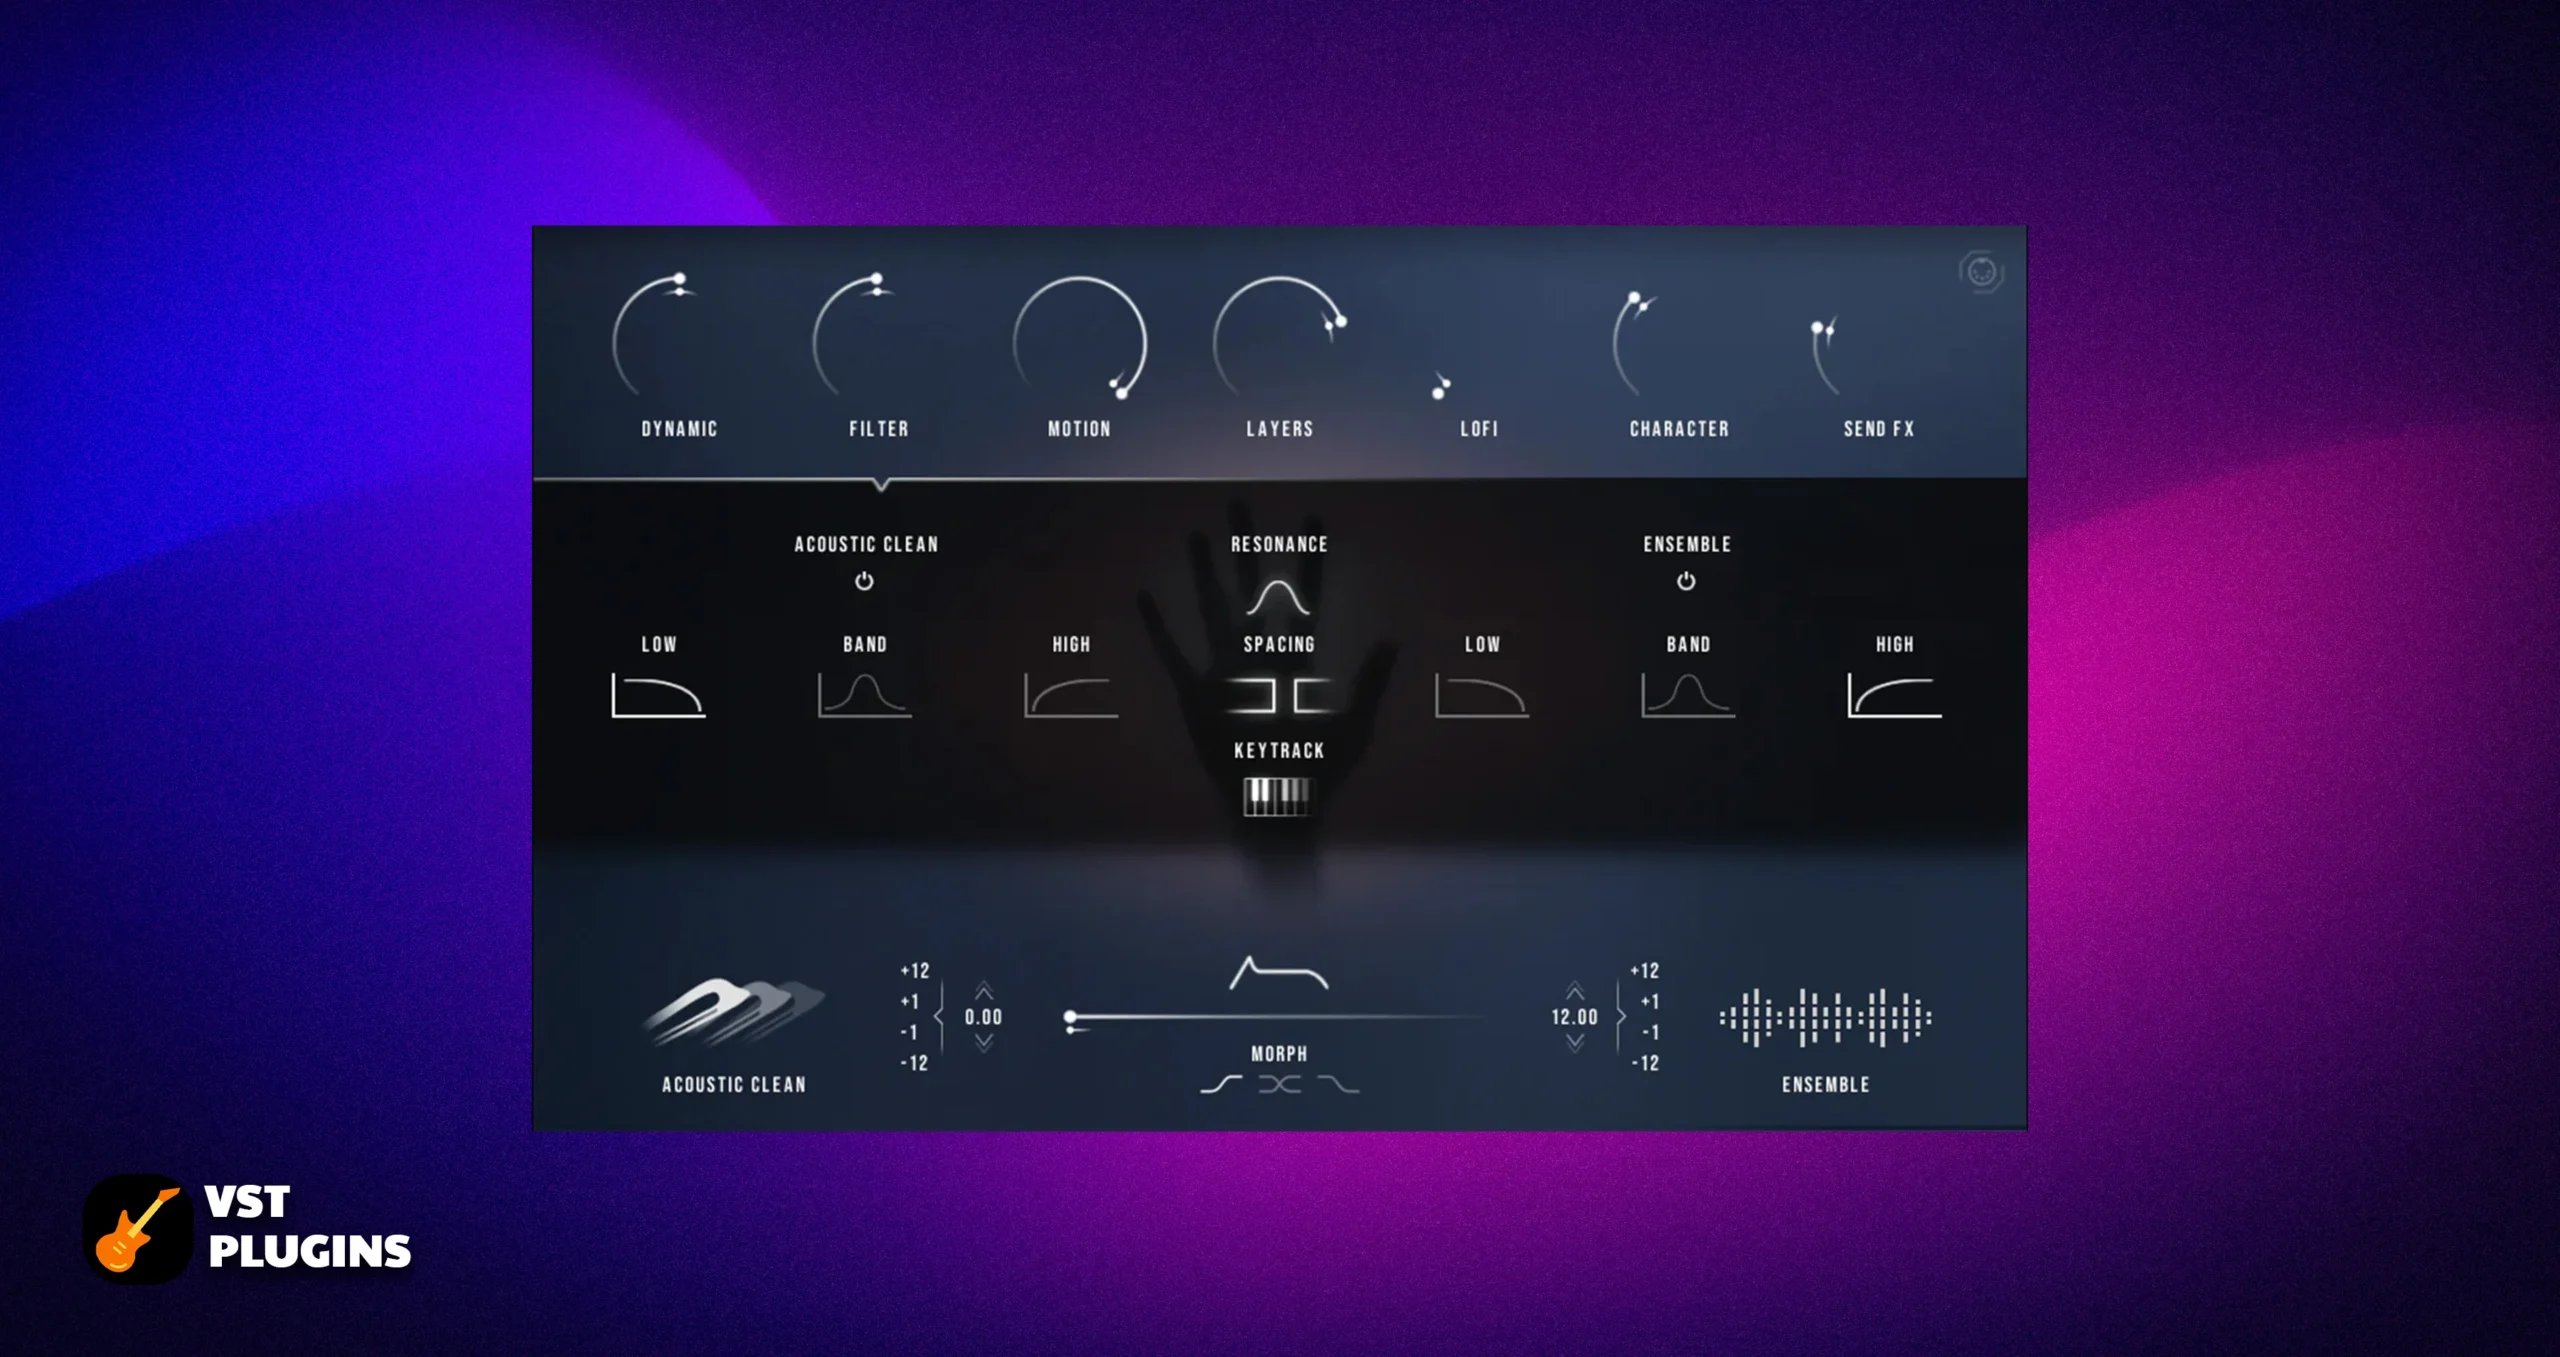Set Acoustic Clean tuning to -12

point(914,1063)
